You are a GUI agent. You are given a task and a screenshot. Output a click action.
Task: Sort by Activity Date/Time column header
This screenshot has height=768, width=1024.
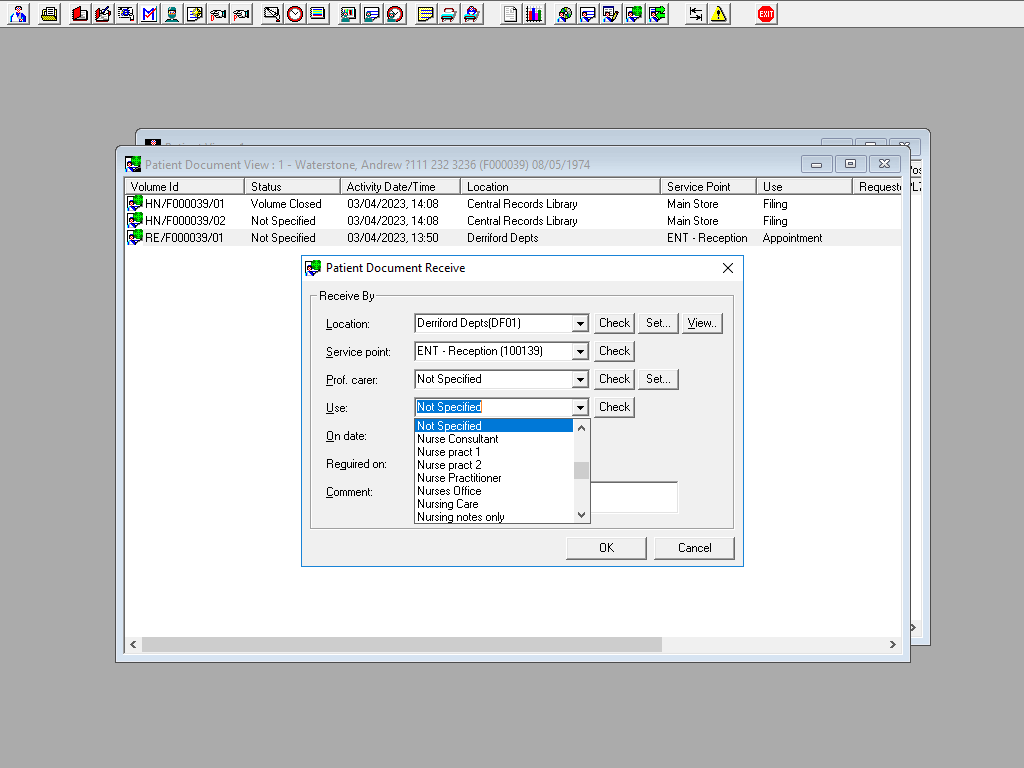[400, 187]
